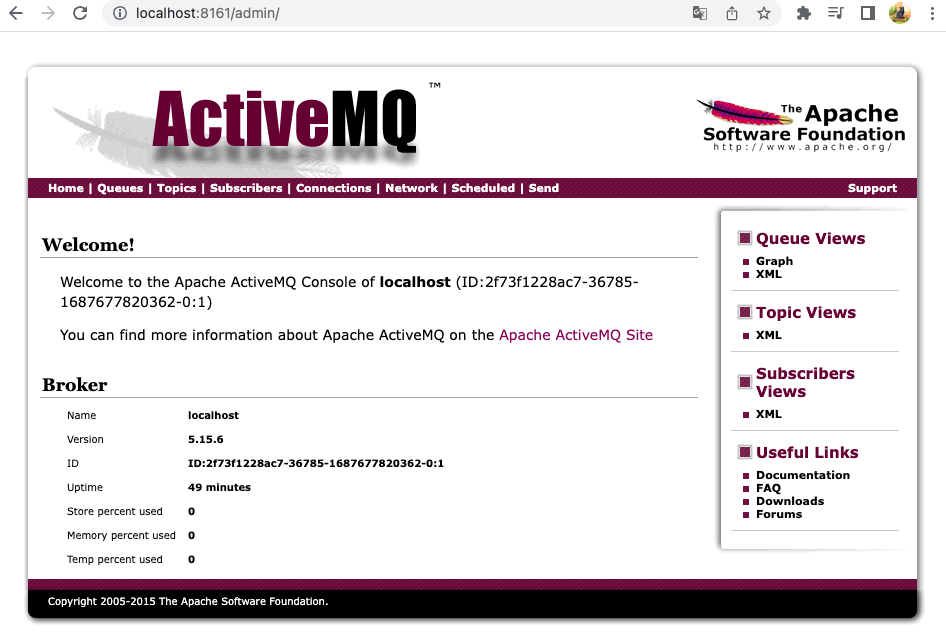Click the Support link in navigation bar

point(872,188)
